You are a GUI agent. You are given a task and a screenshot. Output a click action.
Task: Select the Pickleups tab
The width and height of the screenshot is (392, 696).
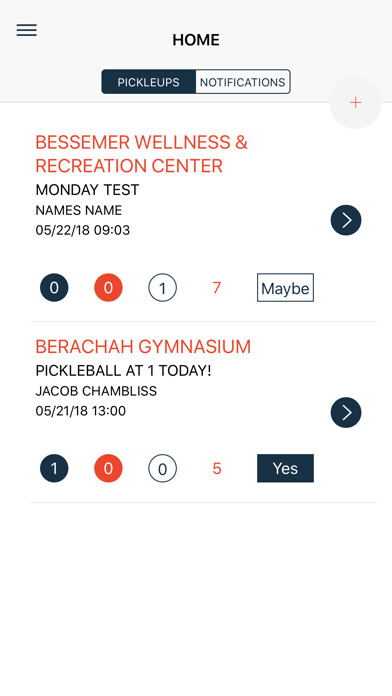(x=149, y=82)
